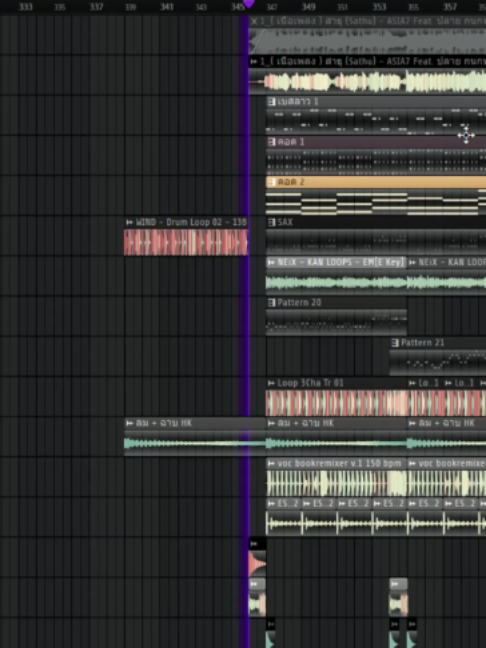
Task: Click the Lo..1 clip title starting at bar 355
Action: tap(428, 383)
